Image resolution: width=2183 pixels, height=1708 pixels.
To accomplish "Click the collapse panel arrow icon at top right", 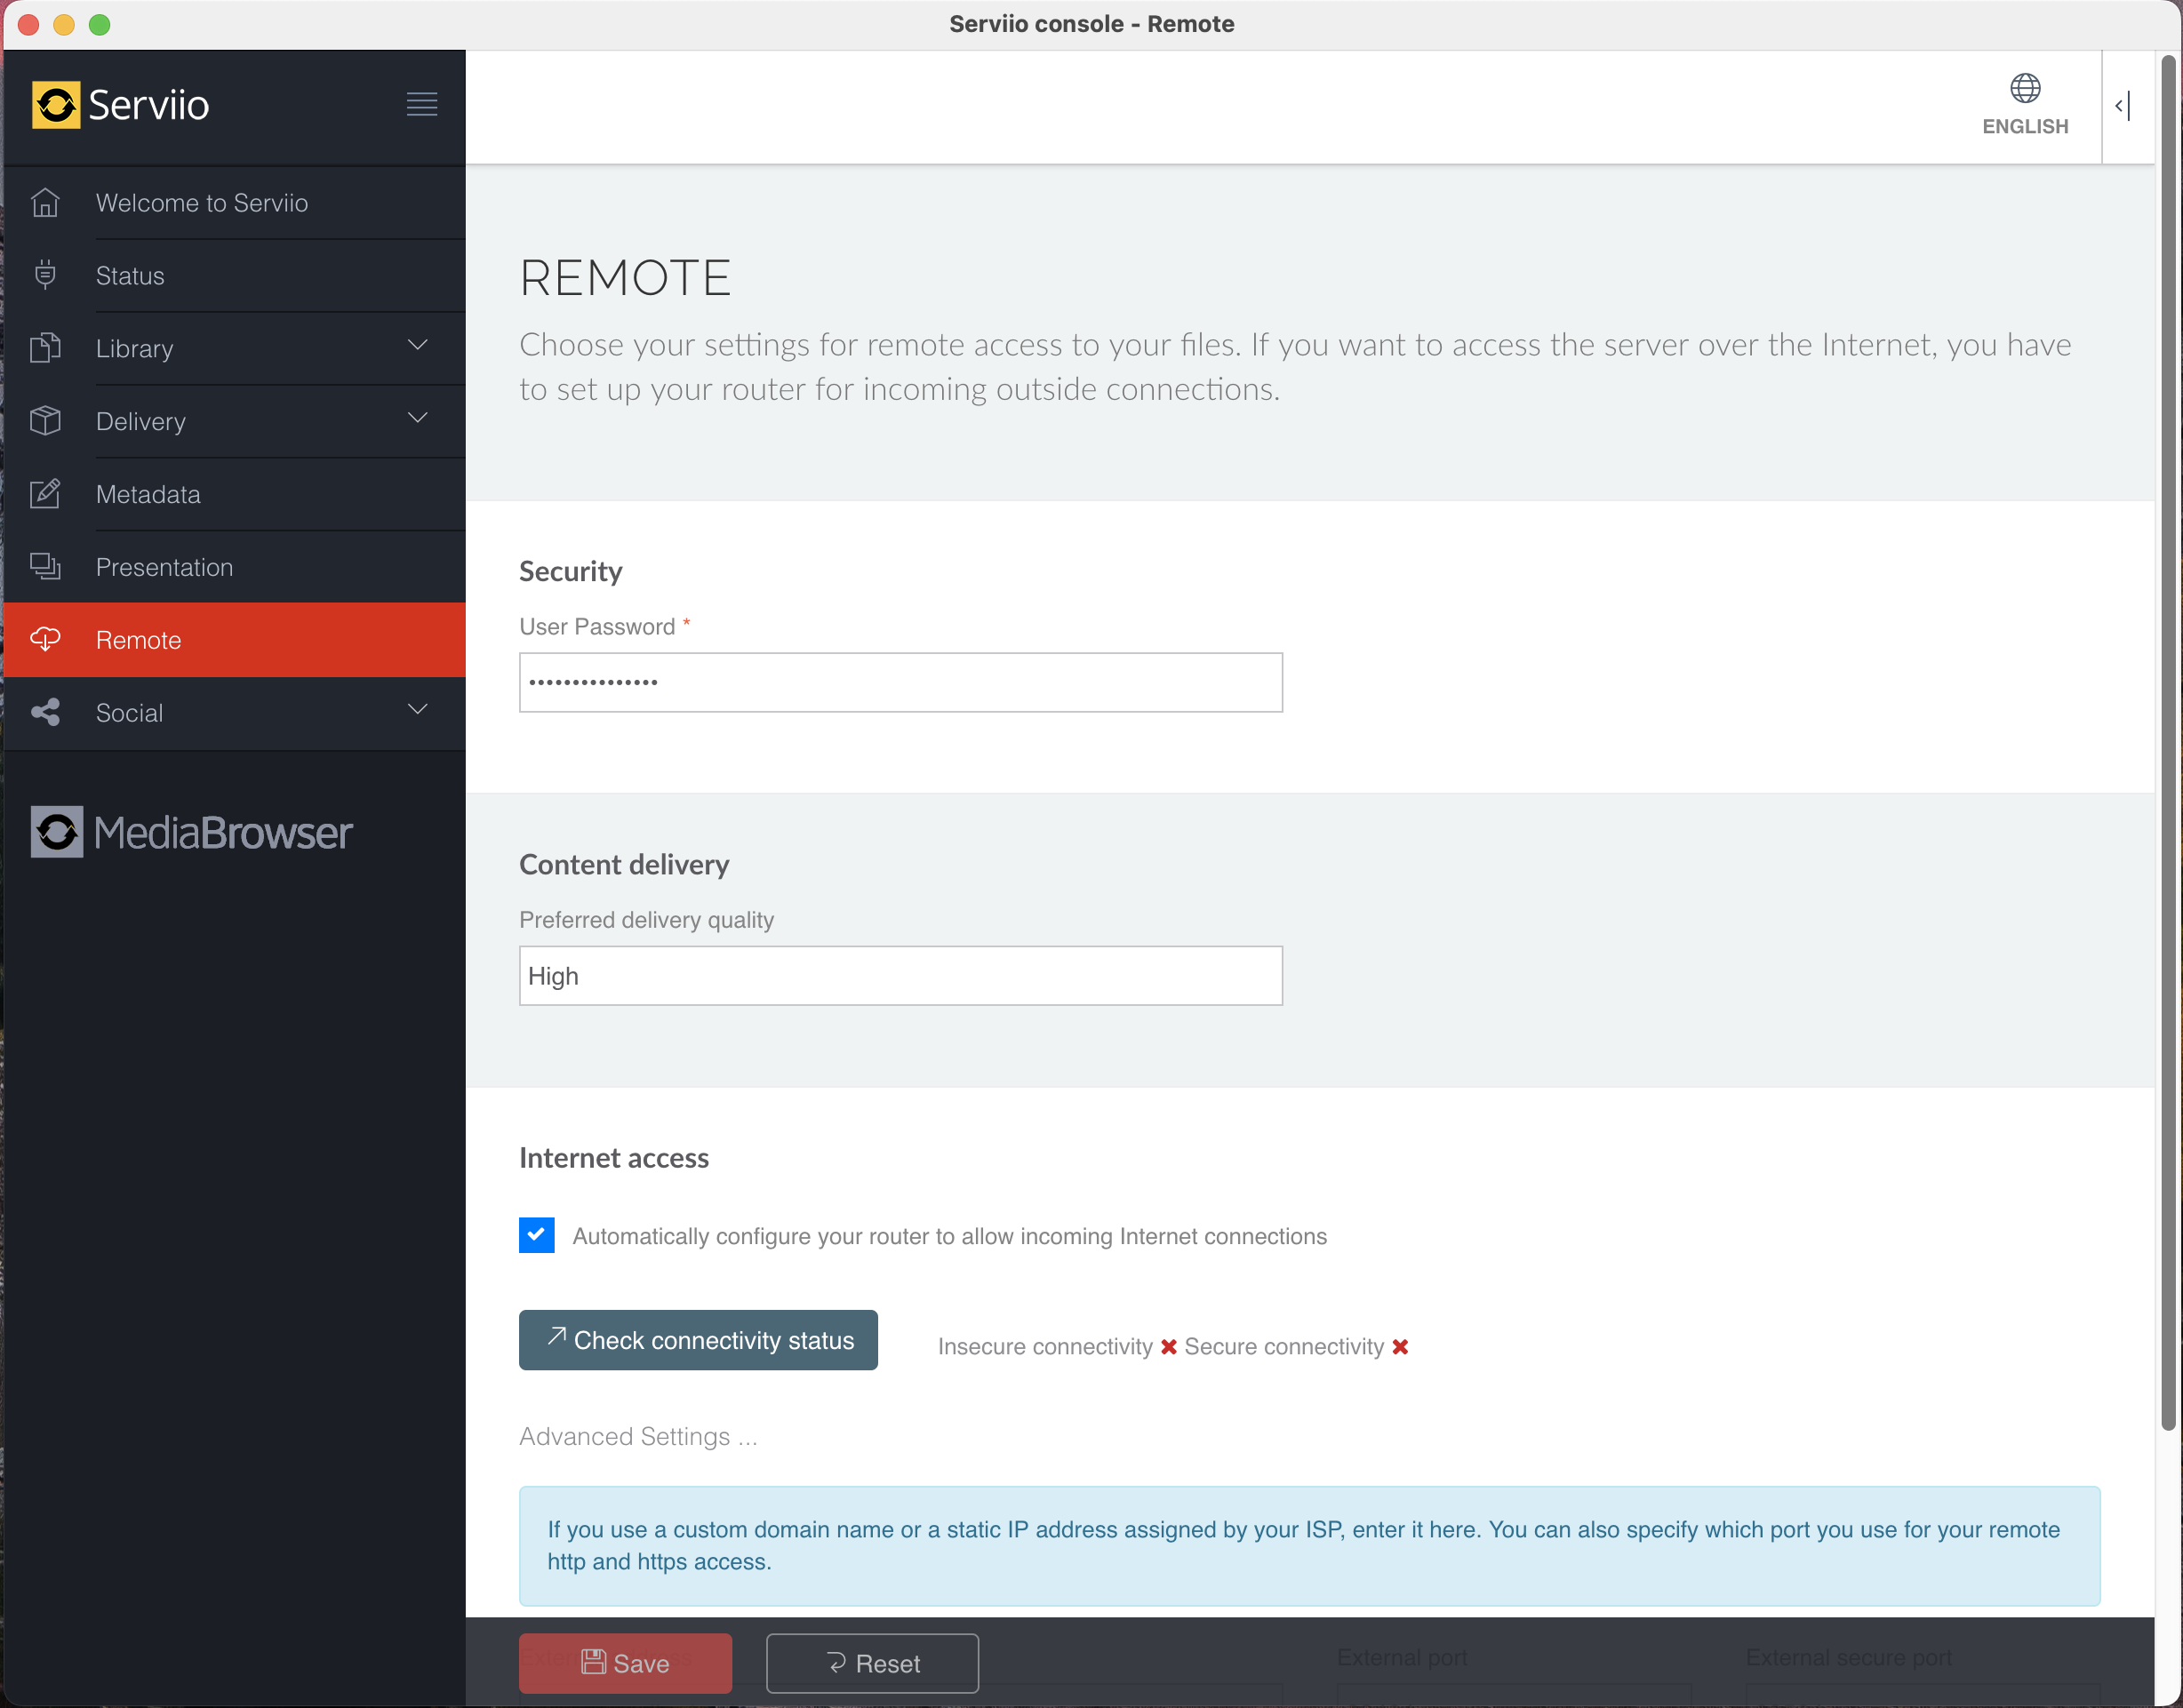I will click(2122, 105).
